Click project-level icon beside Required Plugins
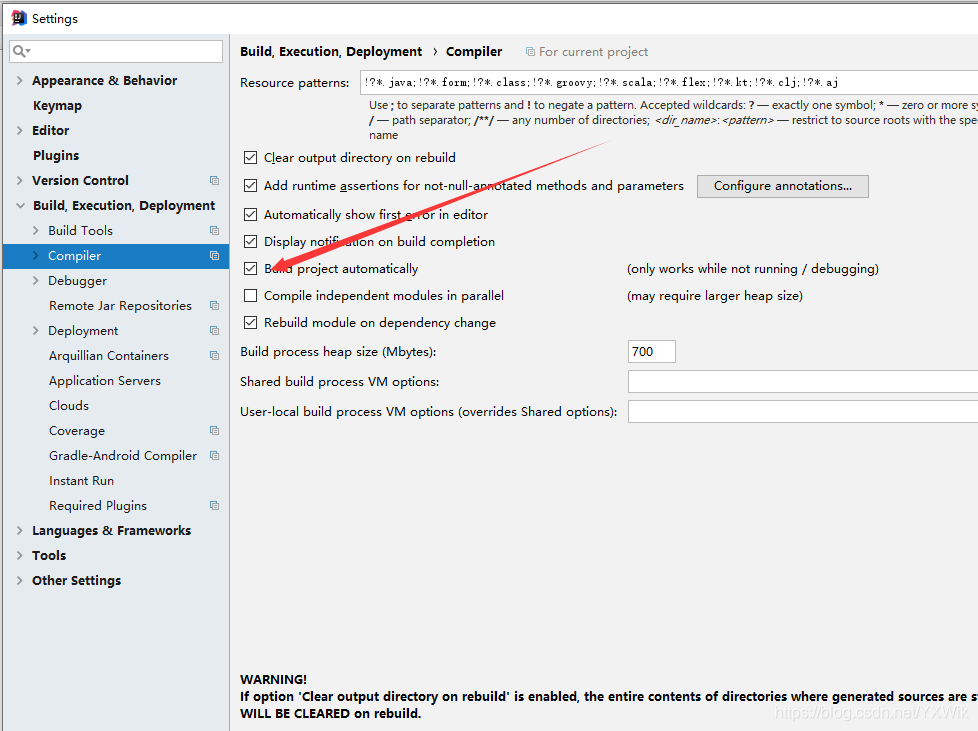This screenshot has width=978, height=731. pos(215,505)
